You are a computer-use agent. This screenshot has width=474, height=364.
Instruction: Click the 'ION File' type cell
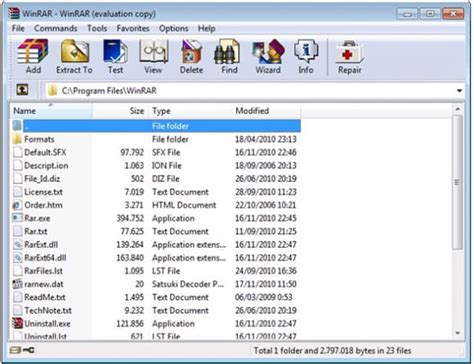pos(167,165)
